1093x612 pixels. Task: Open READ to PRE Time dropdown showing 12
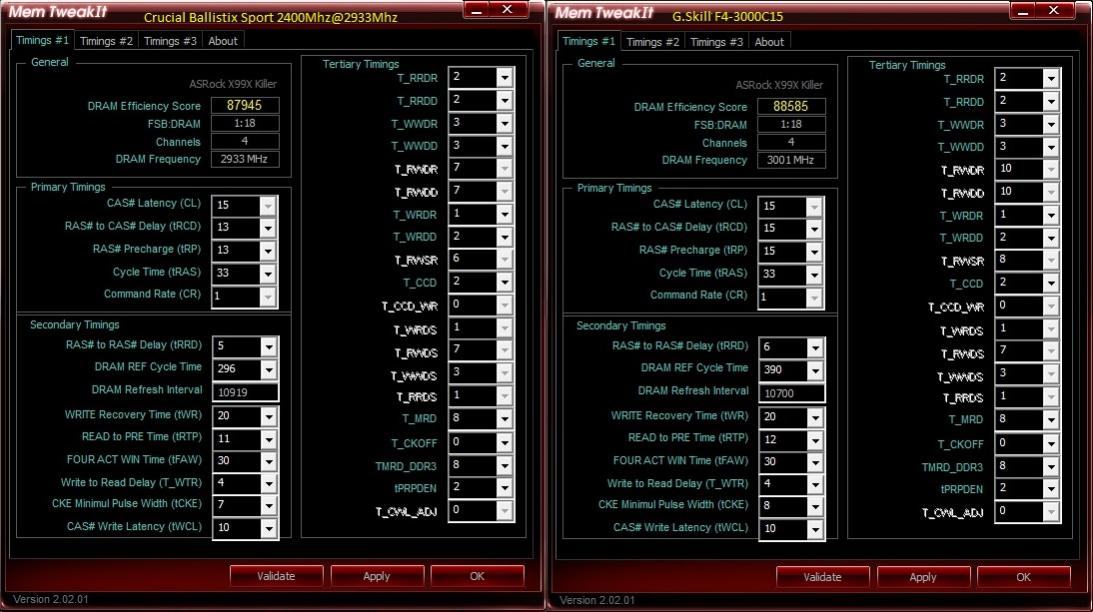(815, 439)
